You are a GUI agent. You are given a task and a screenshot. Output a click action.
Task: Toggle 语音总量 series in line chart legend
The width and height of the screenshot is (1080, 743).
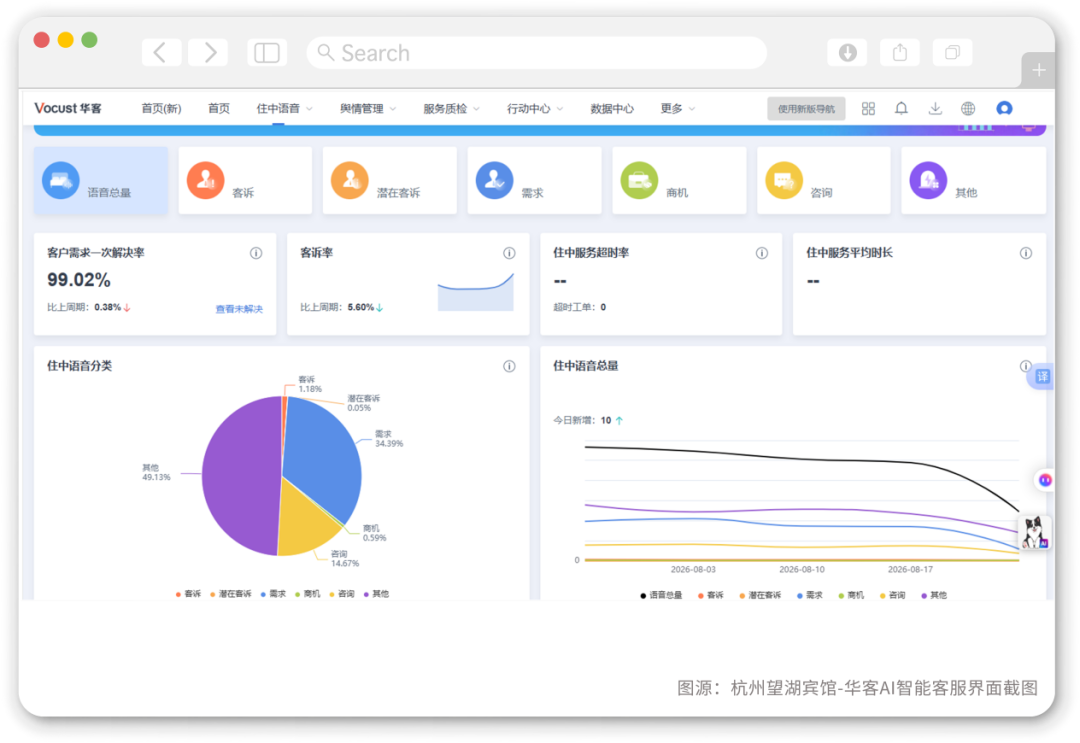tap(661, 595)
